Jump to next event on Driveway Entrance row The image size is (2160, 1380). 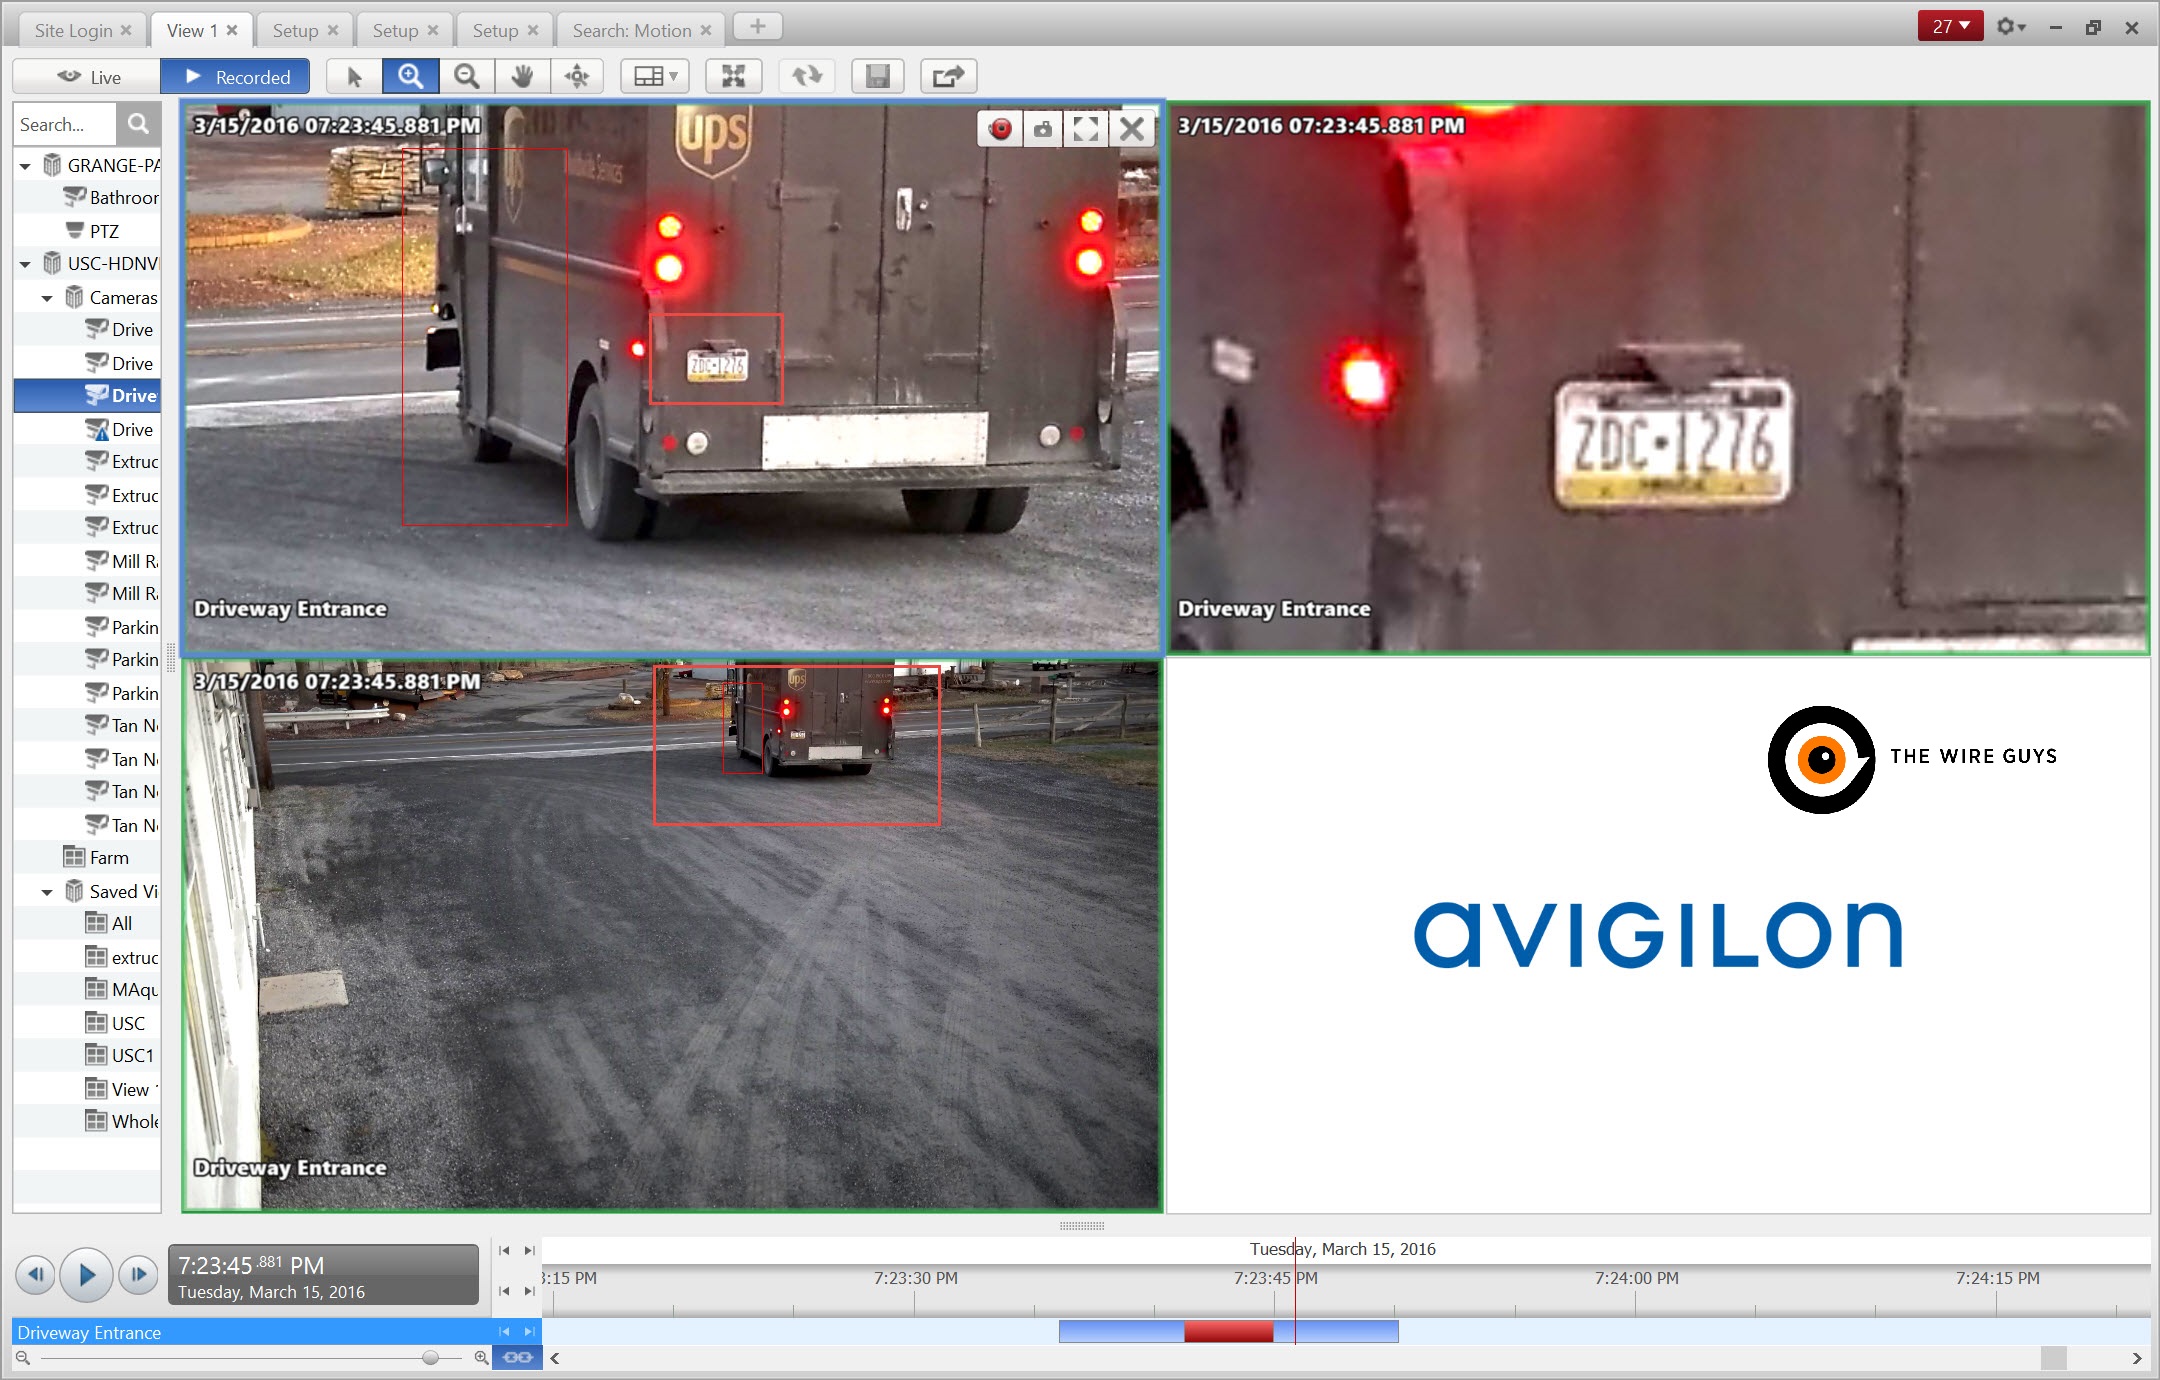coord(529,1331)
